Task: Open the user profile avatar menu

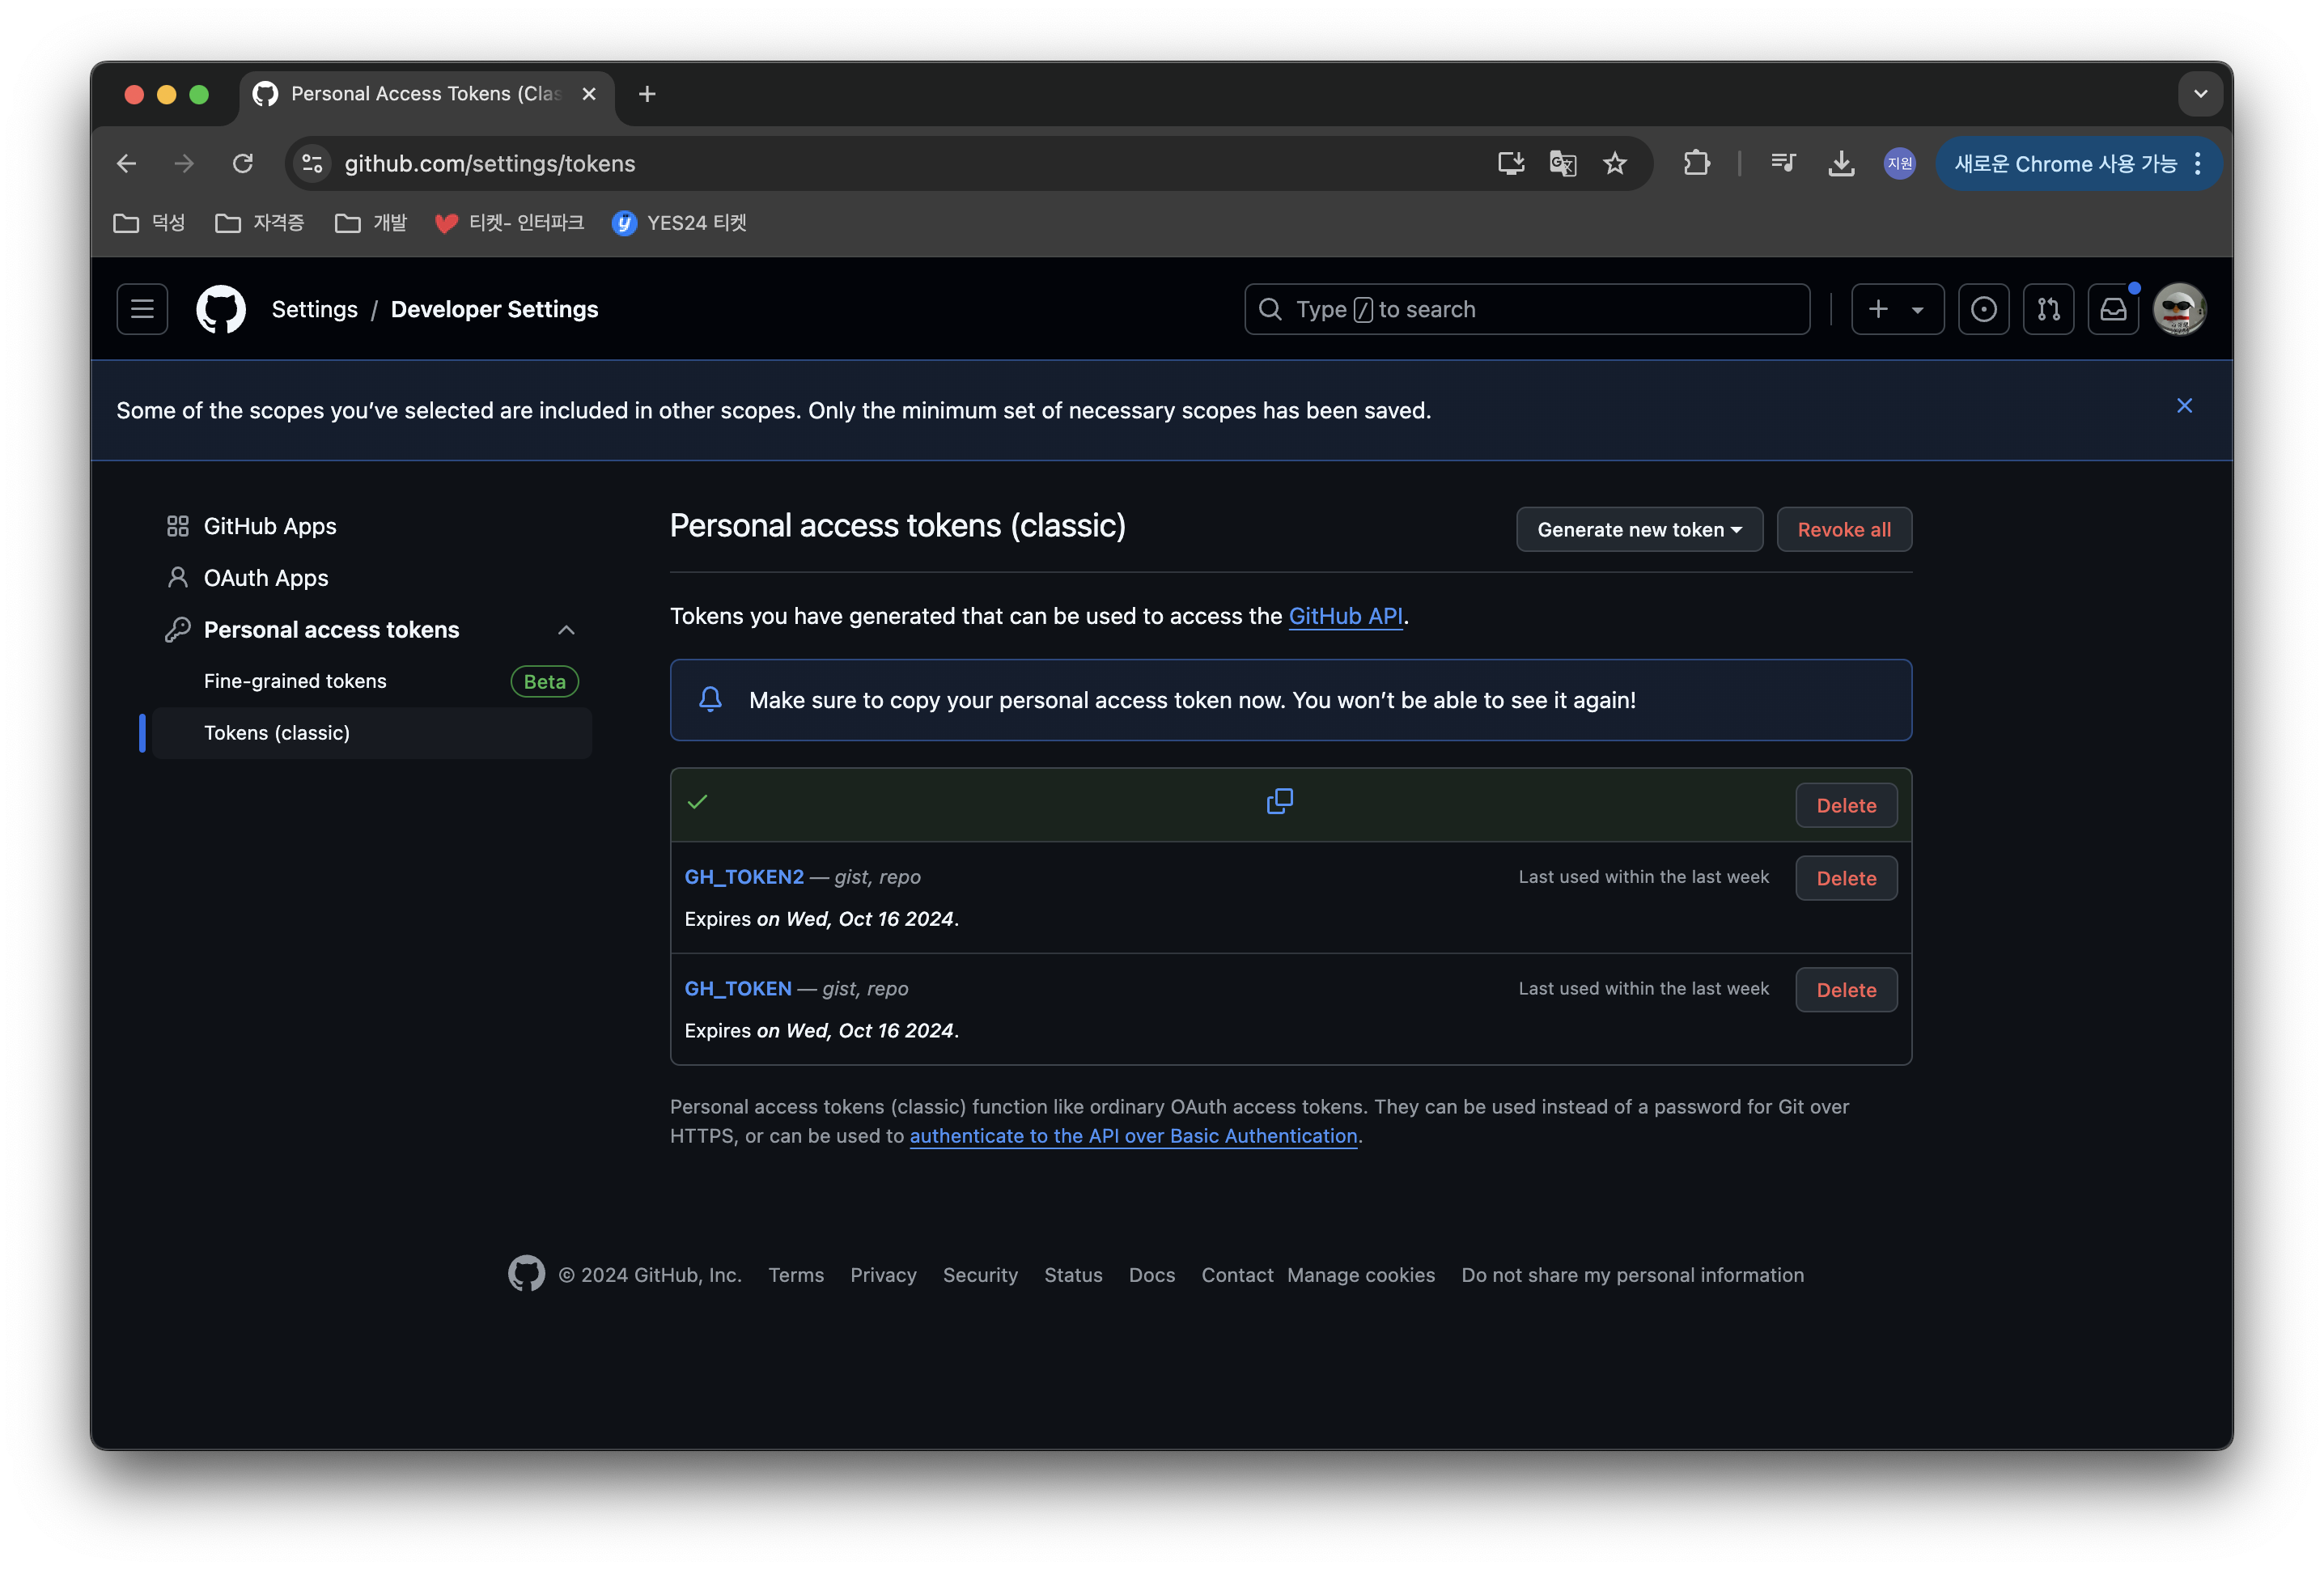Action: pos(2178,309)
